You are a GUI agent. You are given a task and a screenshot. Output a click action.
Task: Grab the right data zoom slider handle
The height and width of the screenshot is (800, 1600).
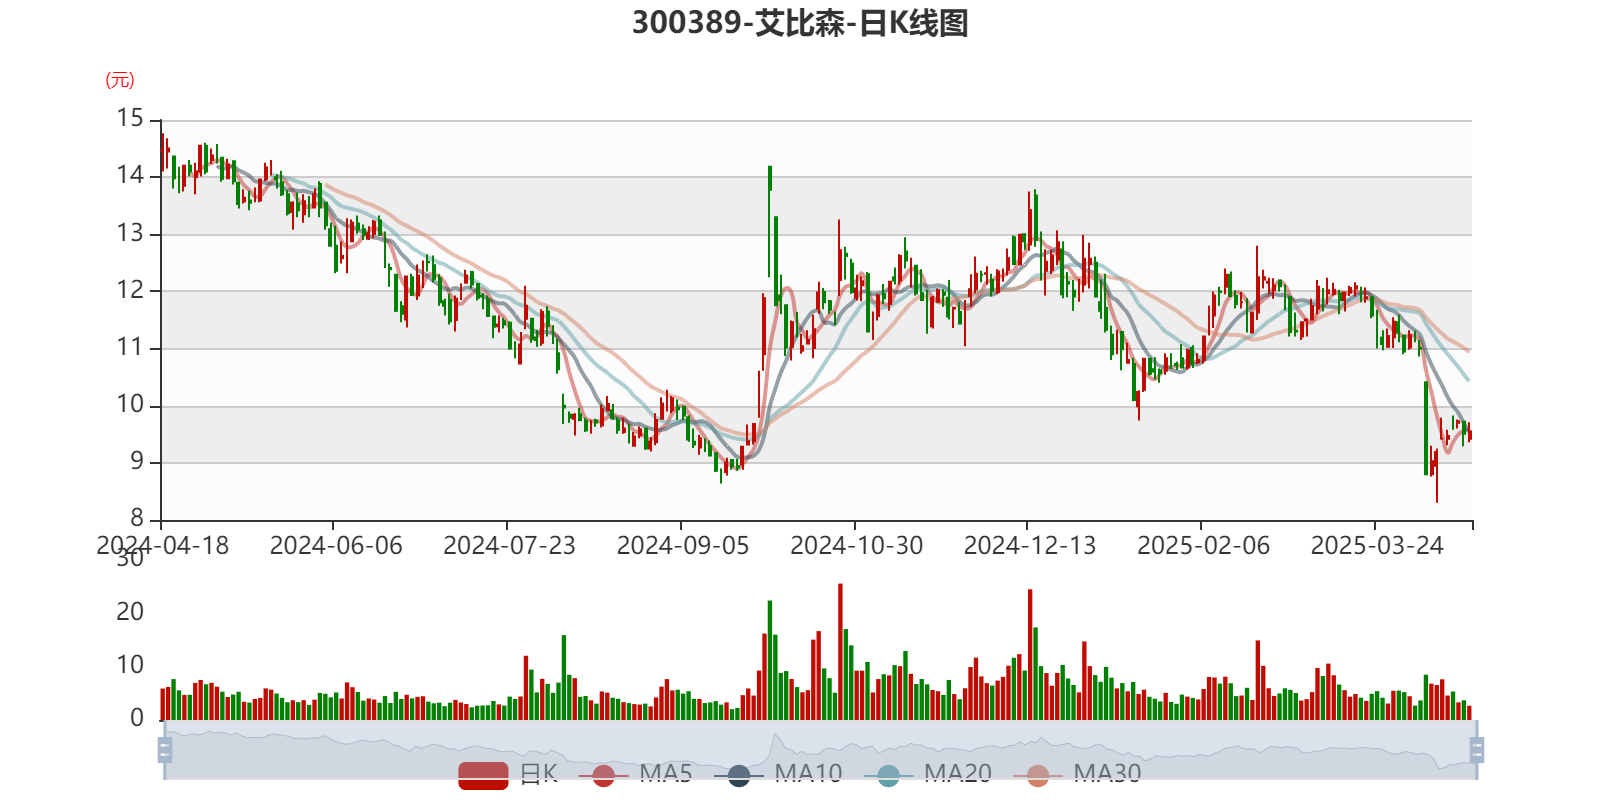[x=1477, y=750]
